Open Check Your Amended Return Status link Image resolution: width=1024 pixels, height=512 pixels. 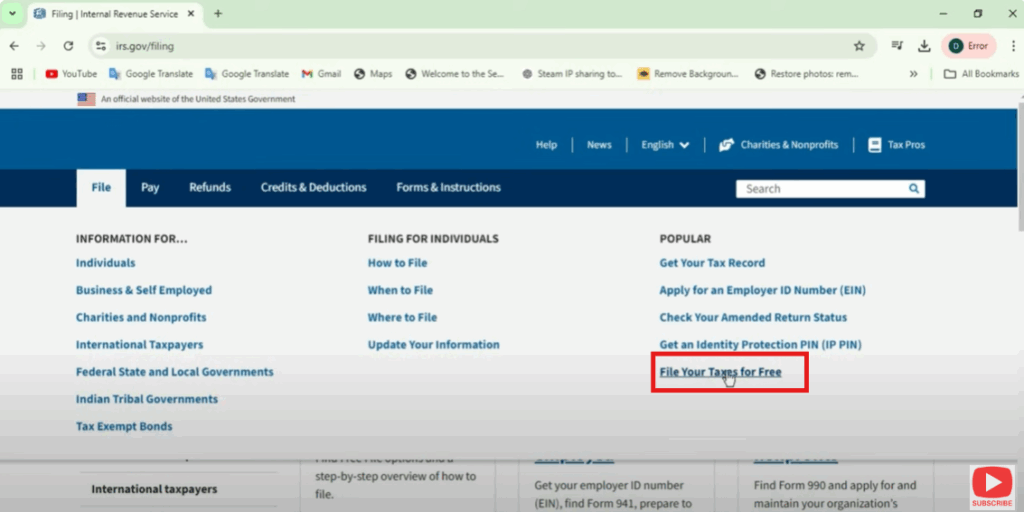tap(753, 318)
